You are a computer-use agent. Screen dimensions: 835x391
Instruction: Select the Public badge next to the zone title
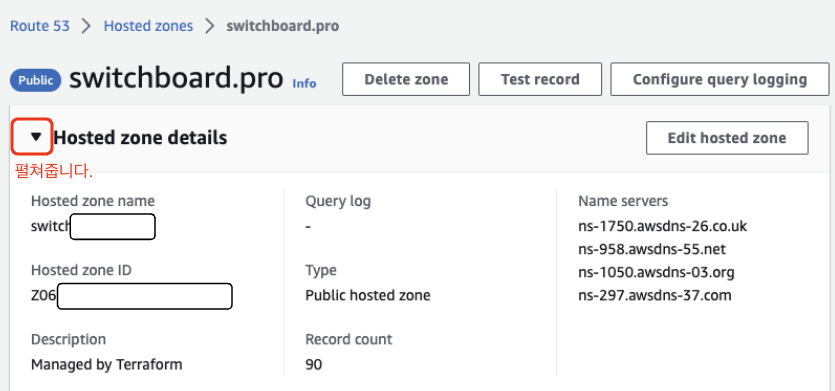(x=36, y=80)
